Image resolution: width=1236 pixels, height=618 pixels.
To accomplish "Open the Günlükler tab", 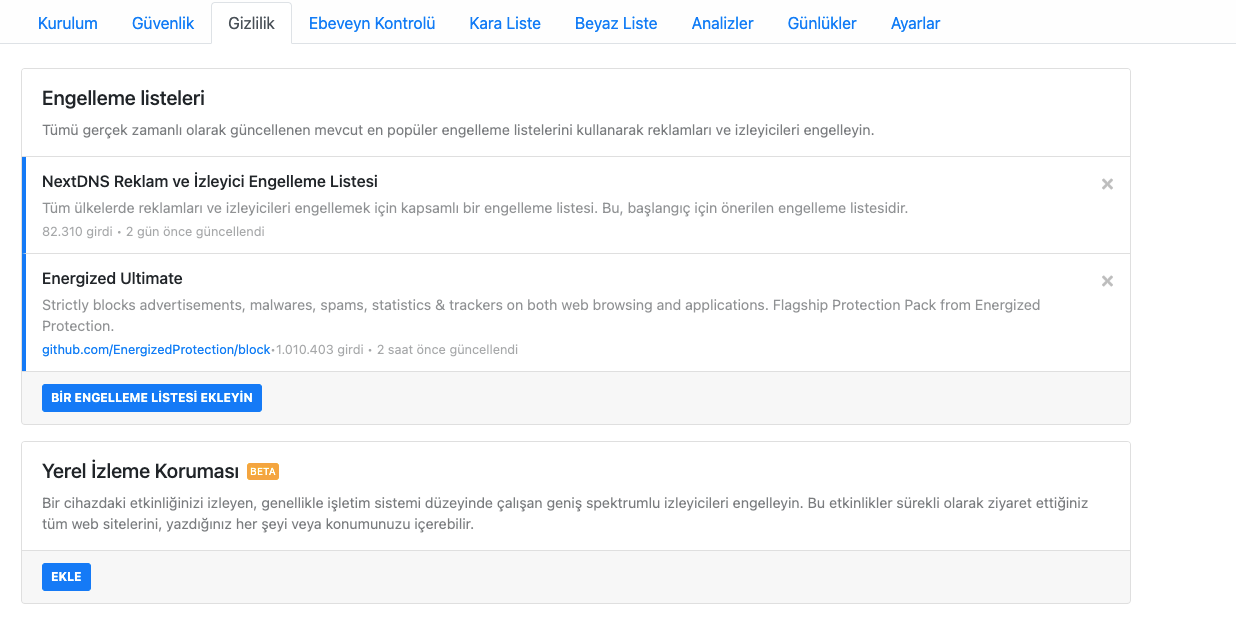I will tap(822, 23).
